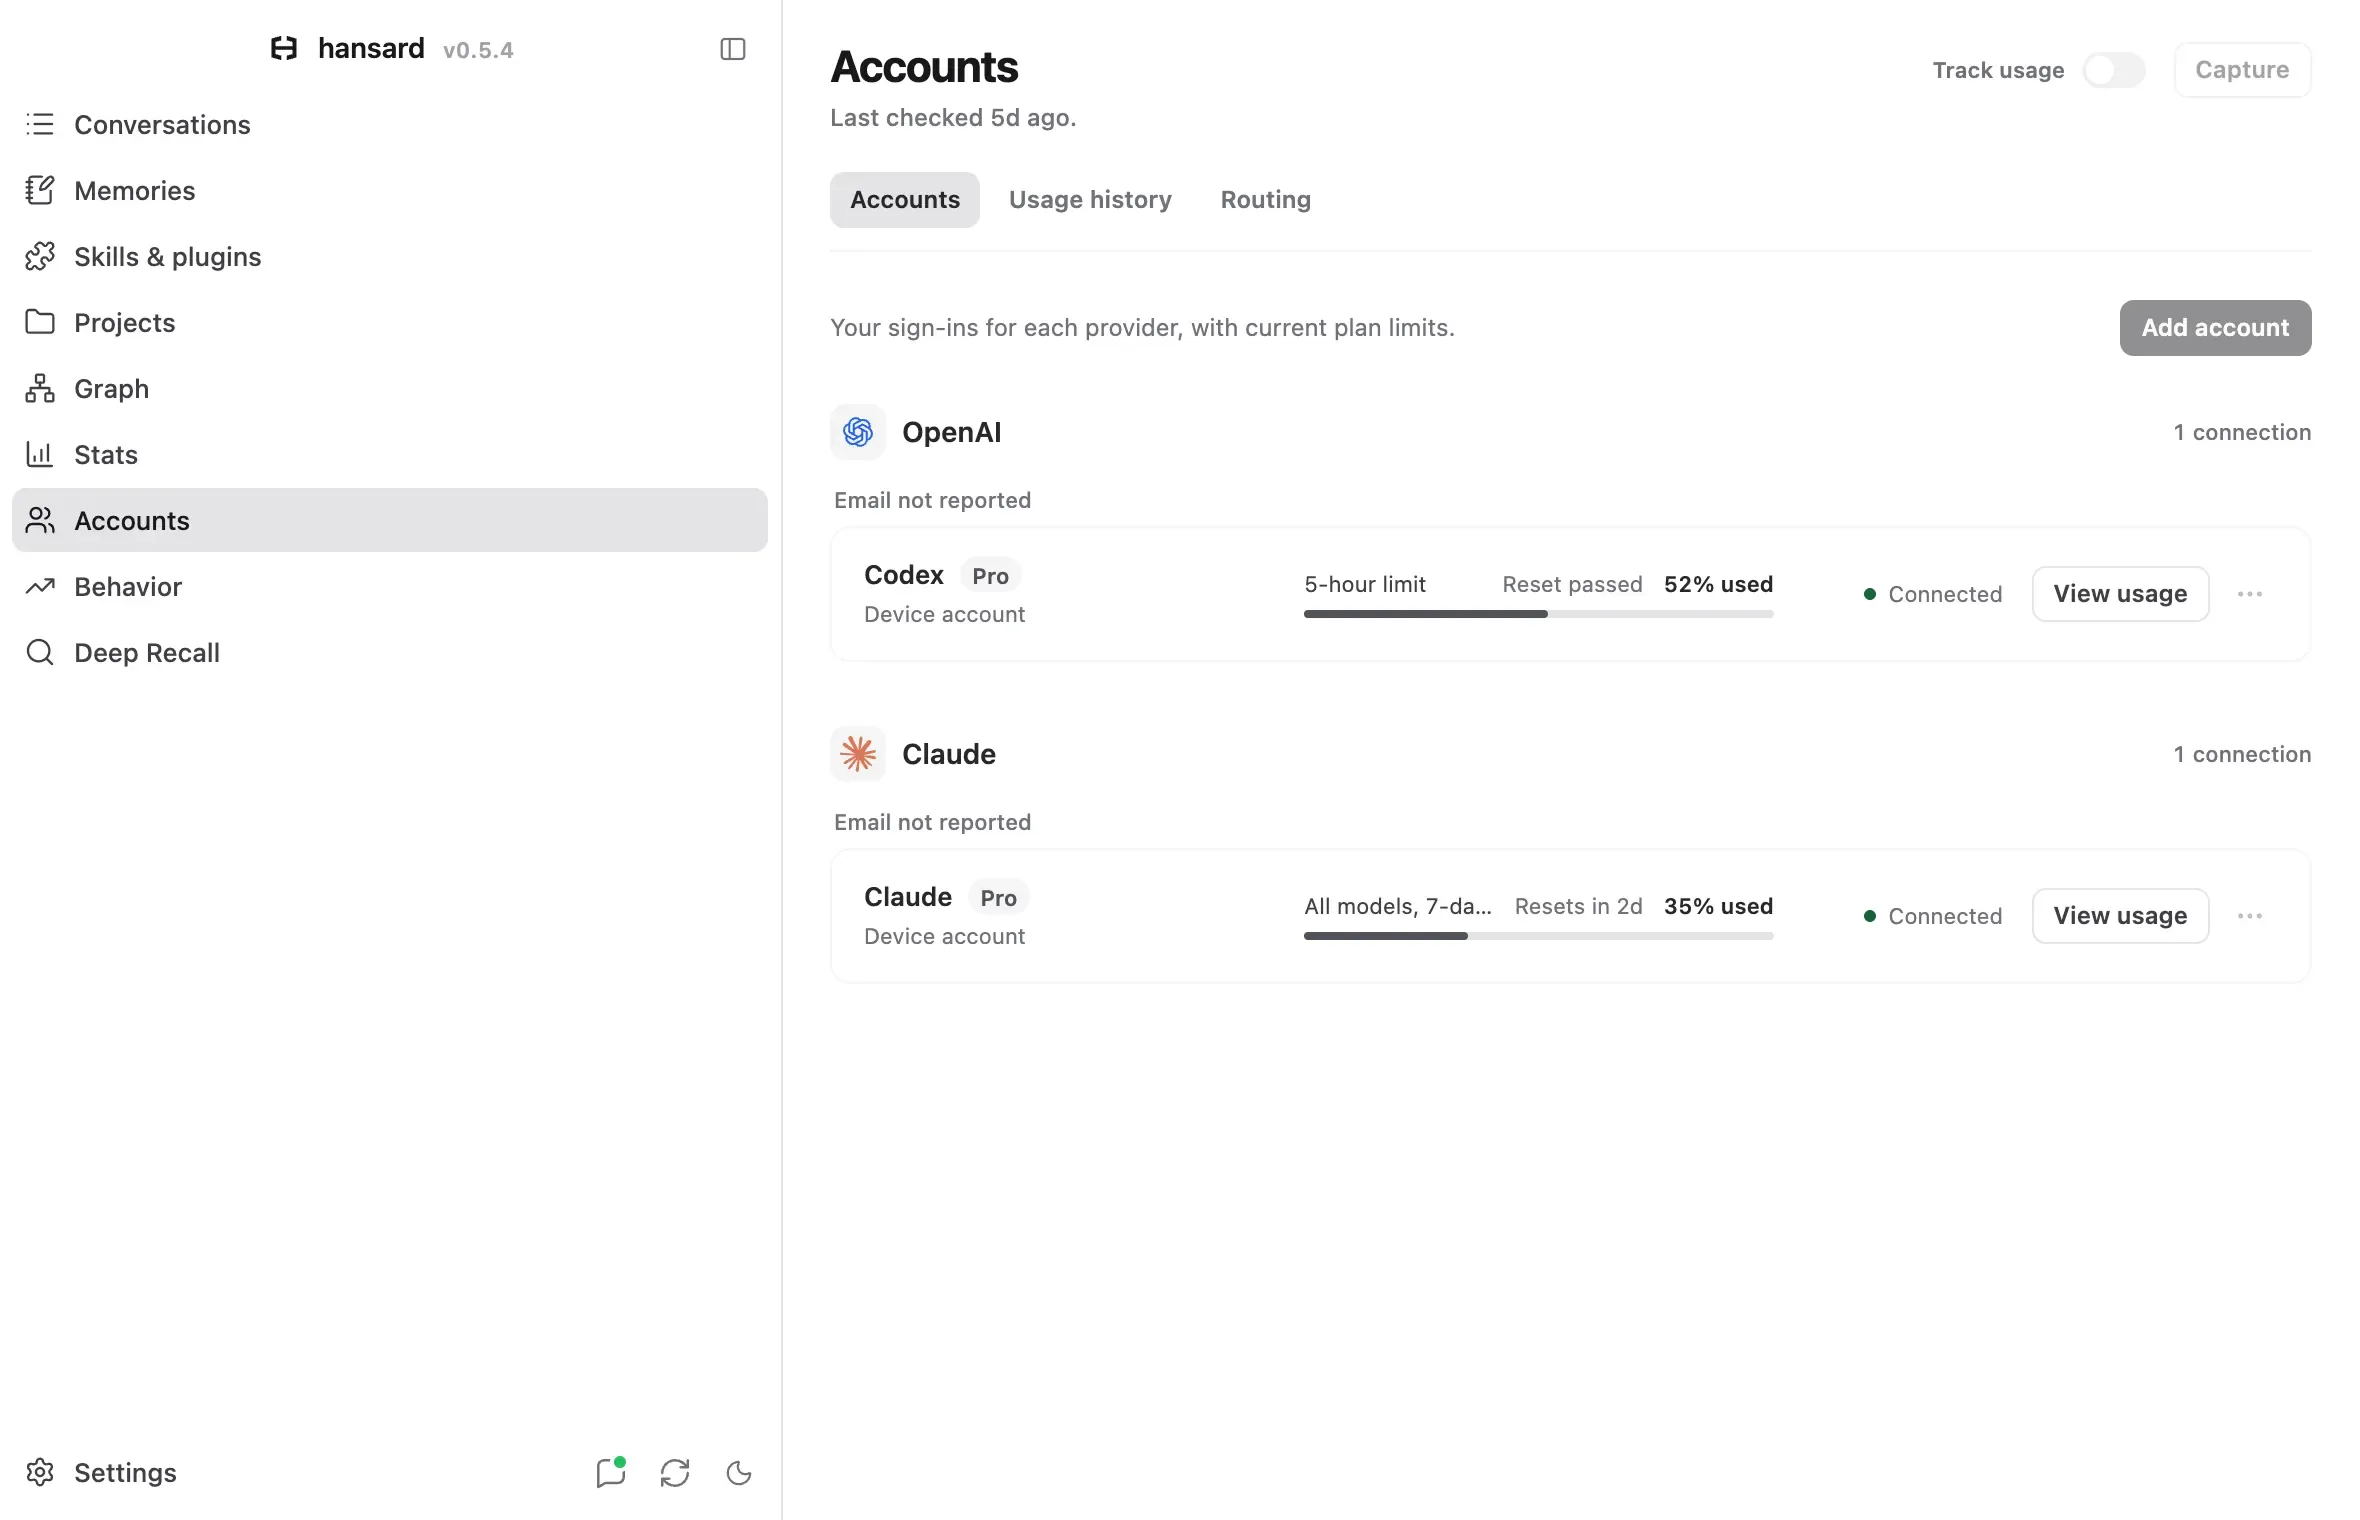Click the 52% used label

(1718, 584)
